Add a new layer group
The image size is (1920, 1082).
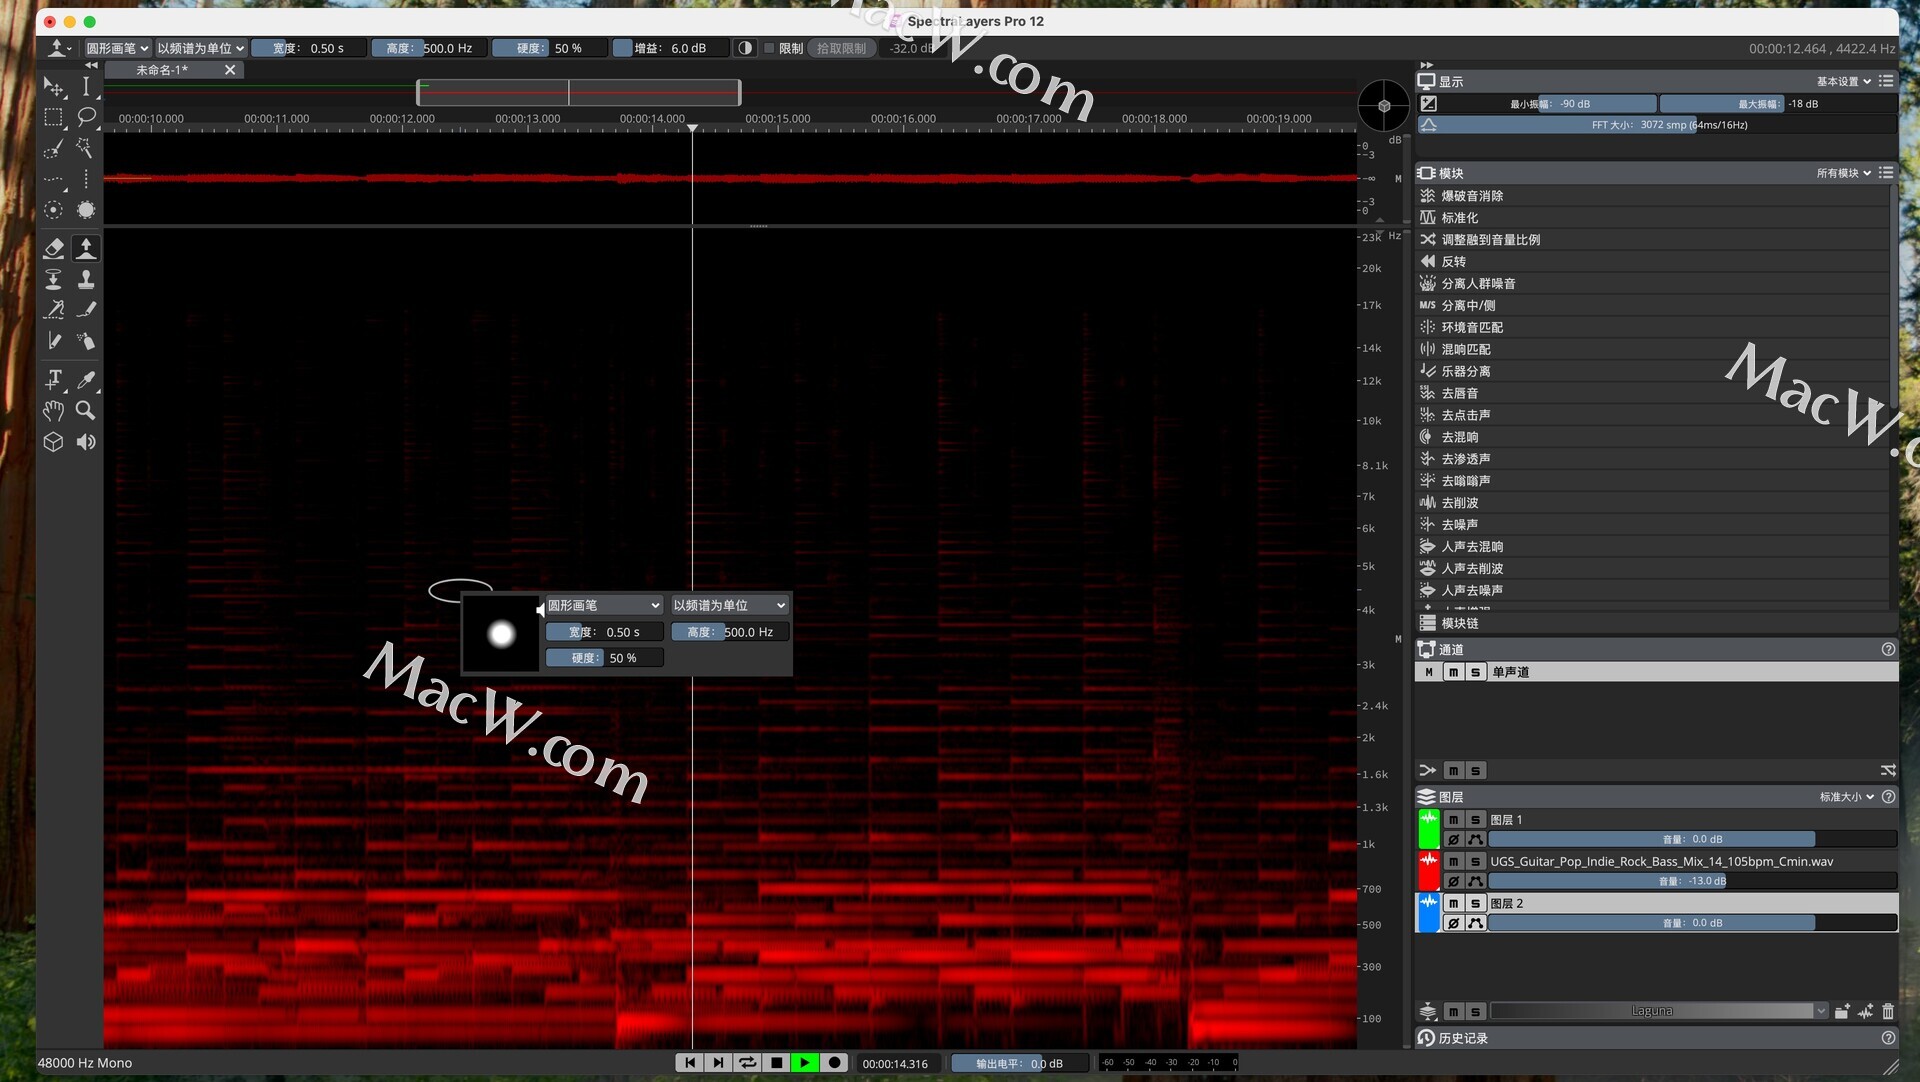(x=1842, y=1011)
